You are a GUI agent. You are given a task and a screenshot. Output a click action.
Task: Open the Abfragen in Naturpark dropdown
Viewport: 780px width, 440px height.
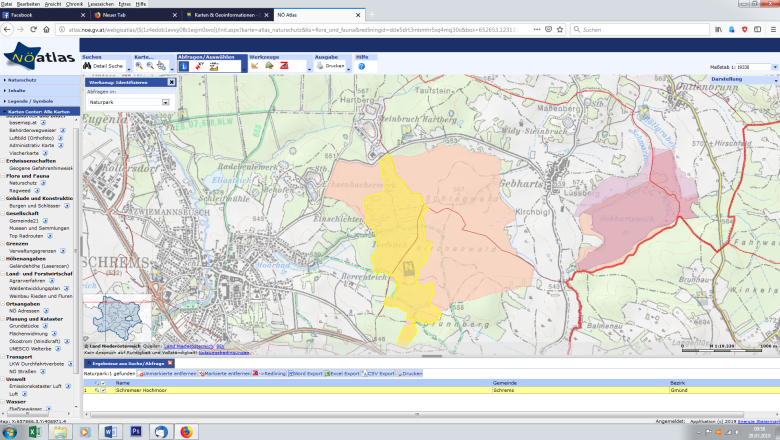point(166,102)
